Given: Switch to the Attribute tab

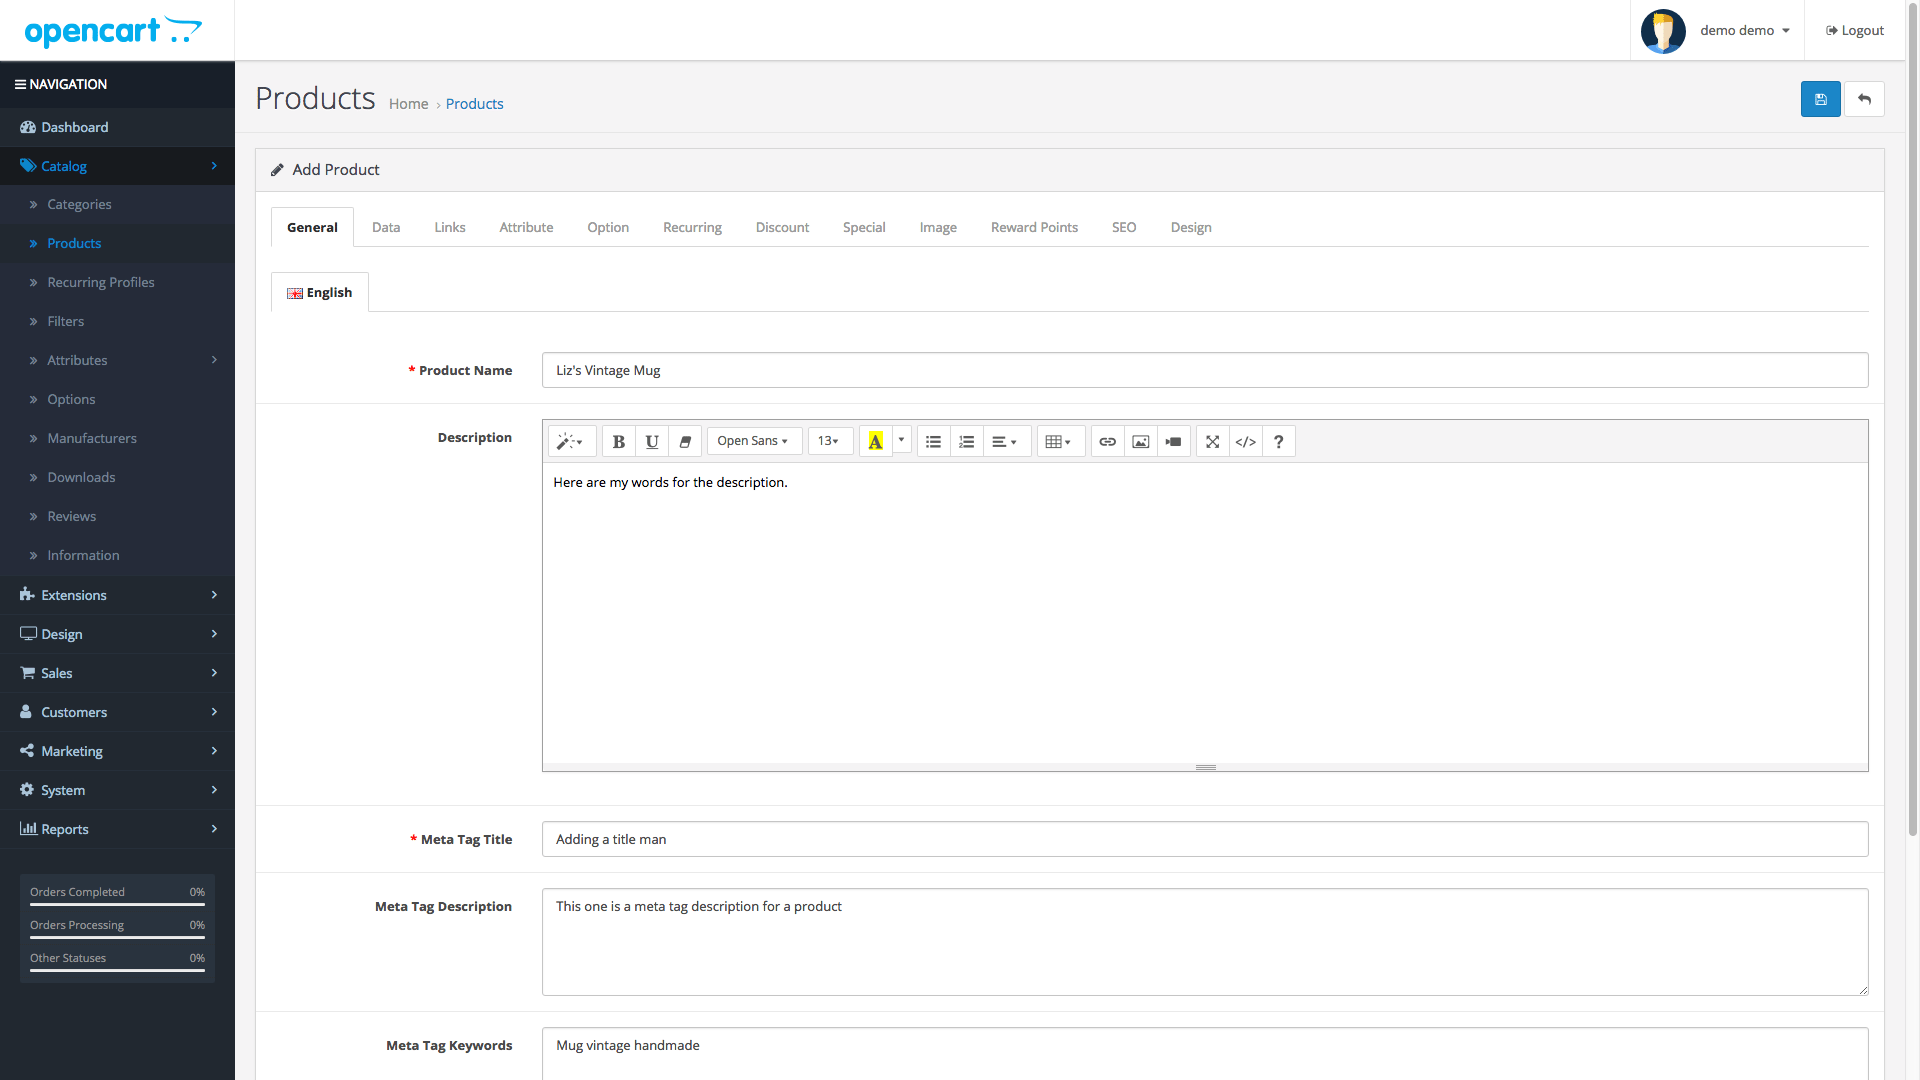Looking at the screenshot, I should coord(526,227).
